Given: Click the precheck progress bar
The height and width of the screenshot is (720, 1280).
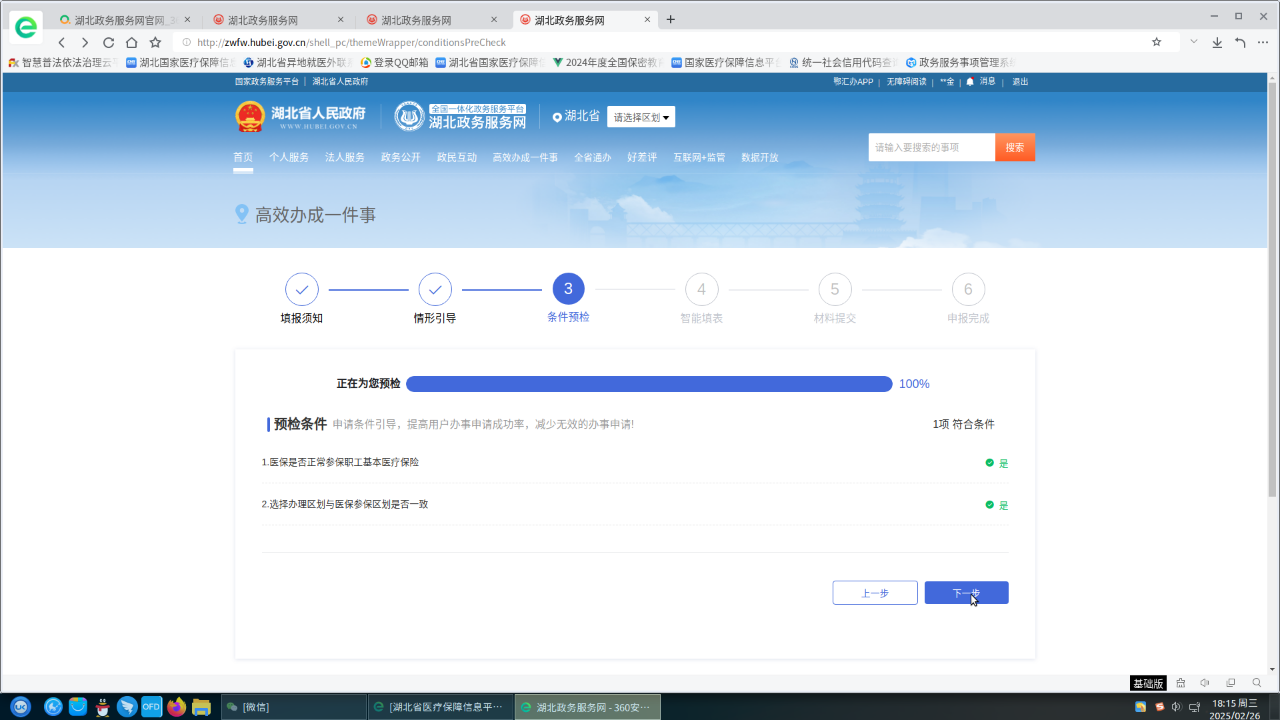Looking at the screenshot, I should pyautogui.click(x=648, y=384).
